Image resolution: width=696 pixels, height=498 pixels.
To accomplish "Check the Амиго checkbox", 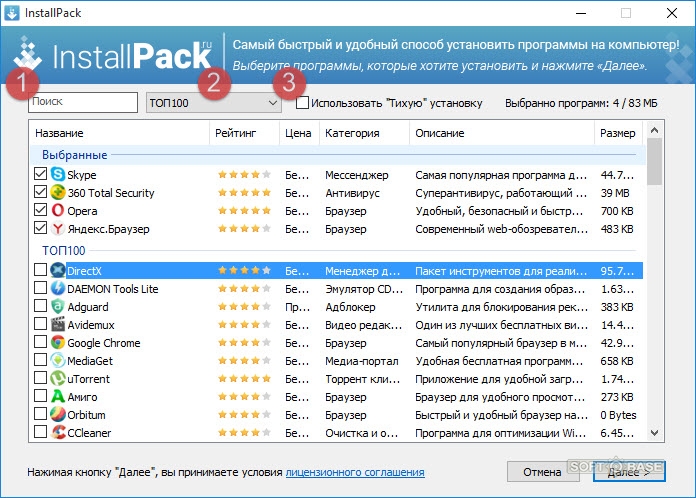I will pyautogui.click(x=40, y=396).
